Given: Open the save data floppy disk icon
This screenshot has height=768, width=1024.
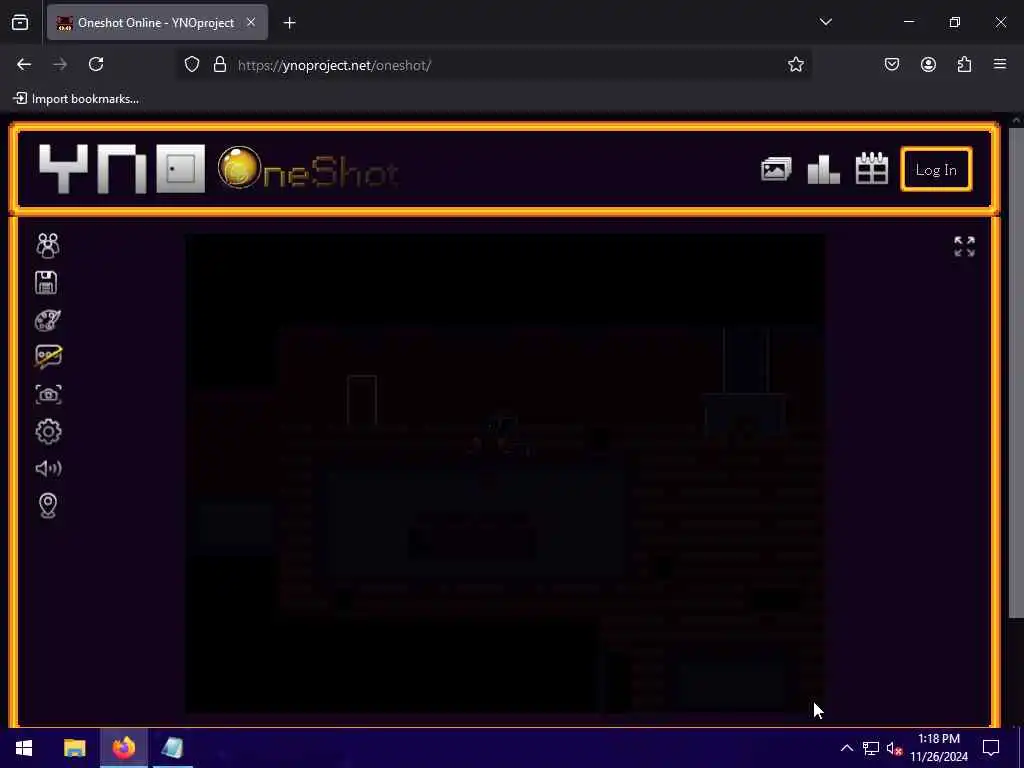Looking at the screenshot, I should pos(46,283).
